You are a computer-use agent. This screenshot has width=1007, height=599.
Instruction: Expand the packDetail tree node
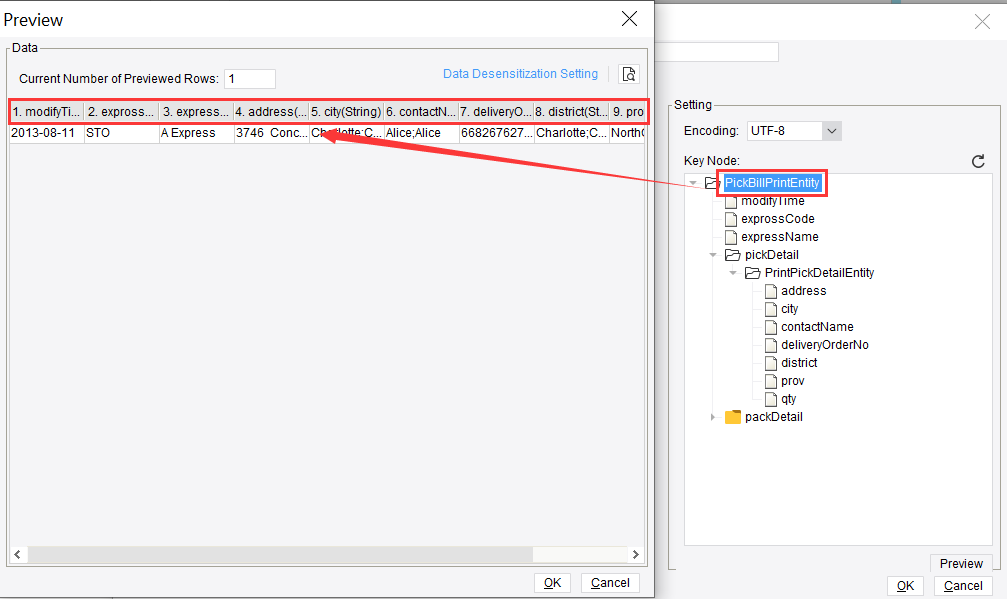(713, 417)
